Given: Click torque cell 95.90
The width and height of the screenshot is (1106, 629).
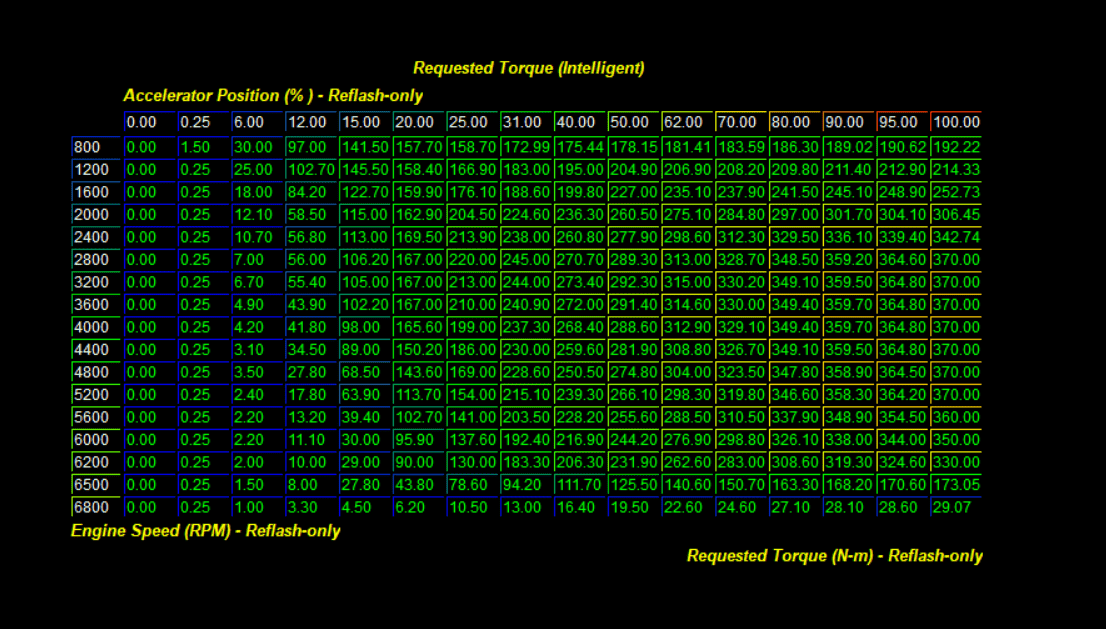Looking at the screenshot, I should pyautogui.click(x=418, y=440).
